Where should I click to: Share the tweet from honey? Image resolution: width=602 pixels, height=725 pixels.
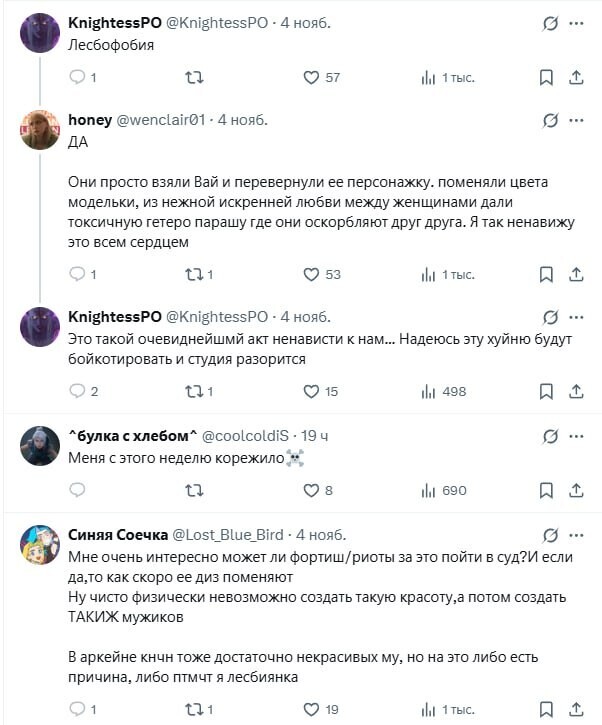pyautogui.click(x=576, y=275)
